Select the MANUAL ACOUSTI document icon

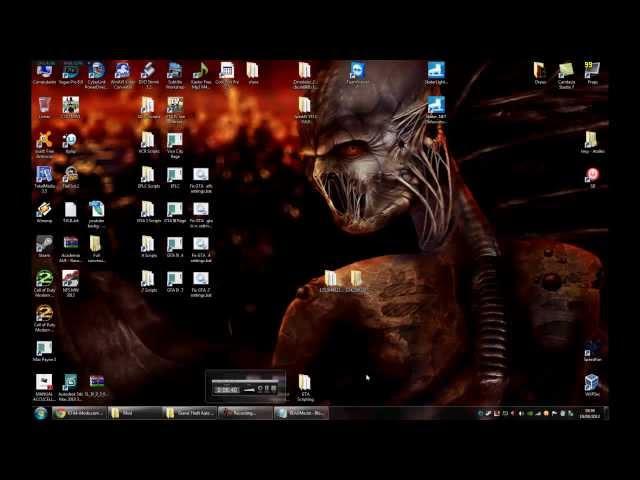point(44,387)
